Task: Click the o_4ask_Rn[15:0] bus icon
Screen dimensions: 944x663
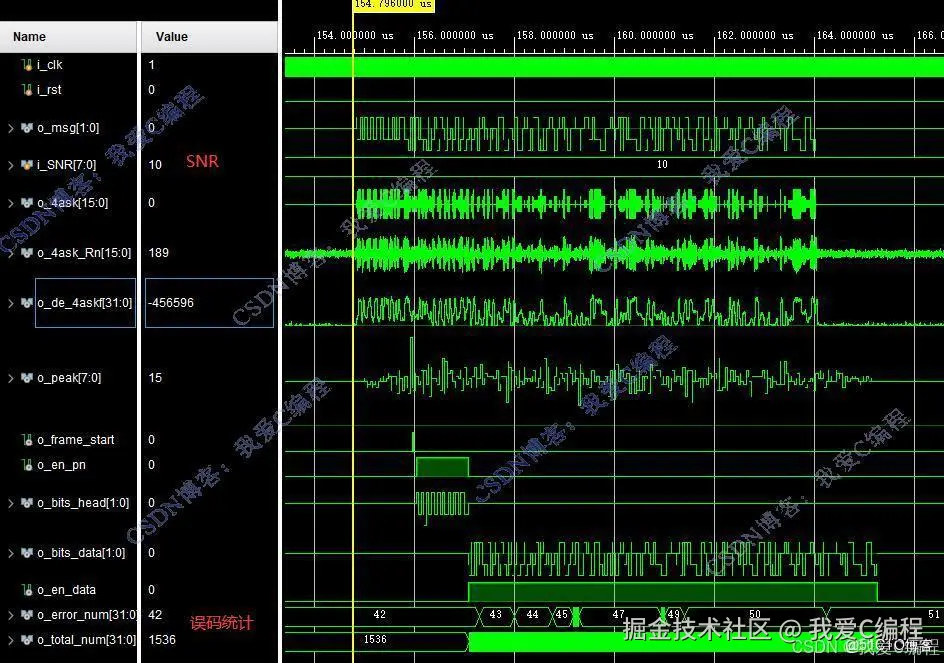Action: 26,253
